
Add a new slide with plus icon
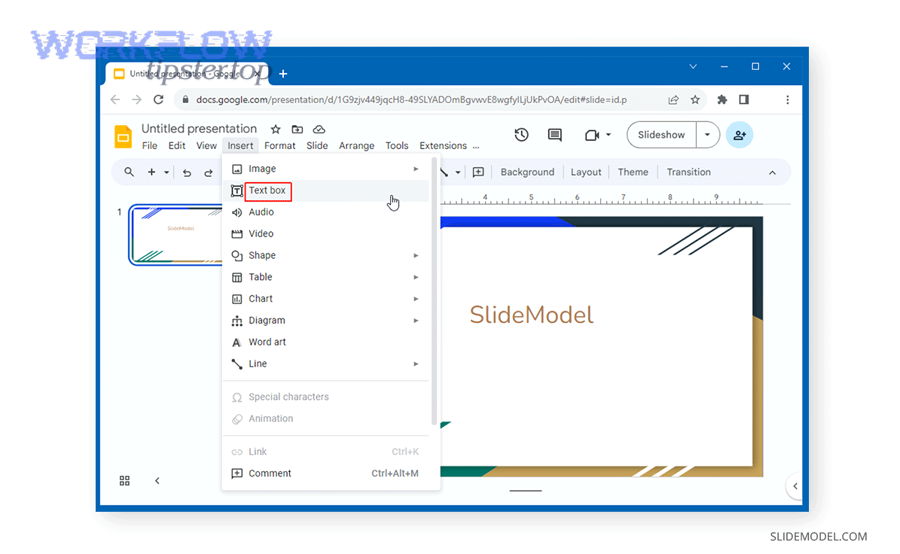pyautogui.click(x=152, y=172)
